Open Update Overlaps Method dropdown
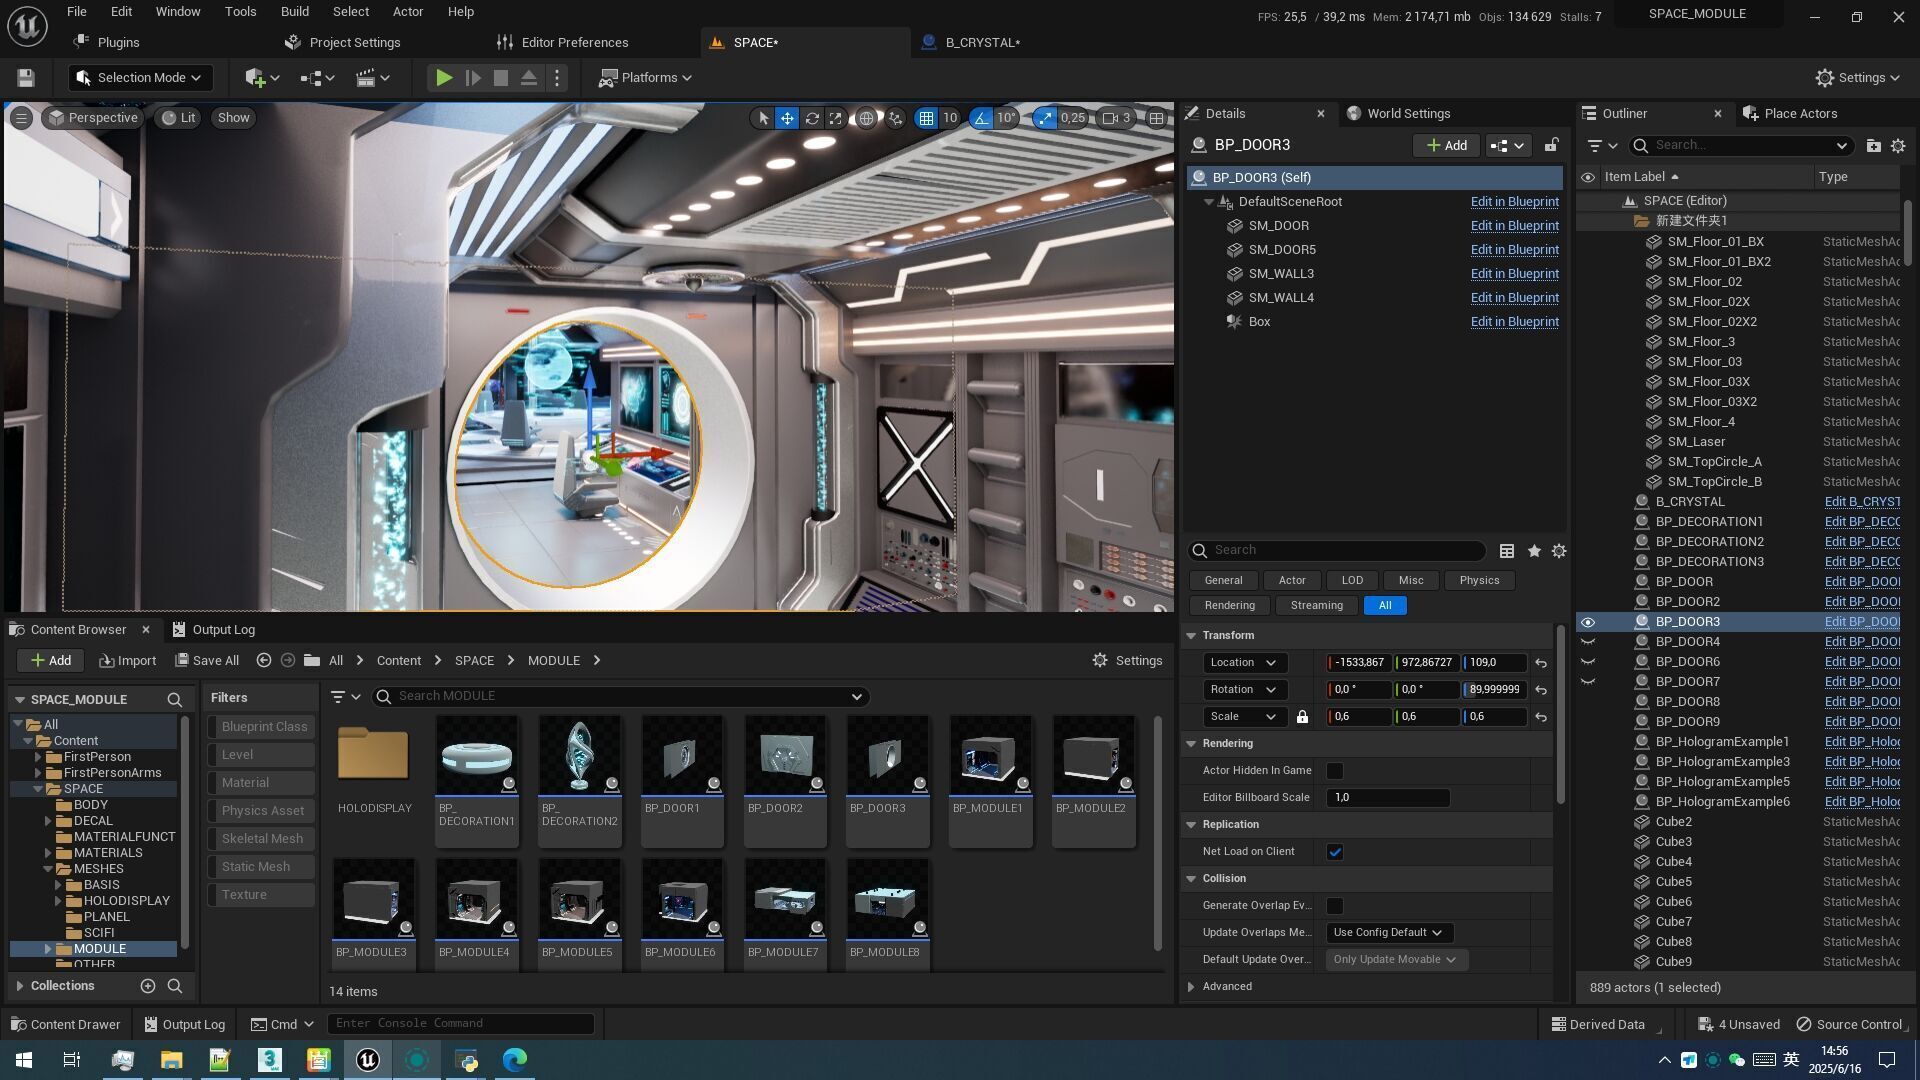This screenshot has width=1920, height=1080. (1389, 933)
